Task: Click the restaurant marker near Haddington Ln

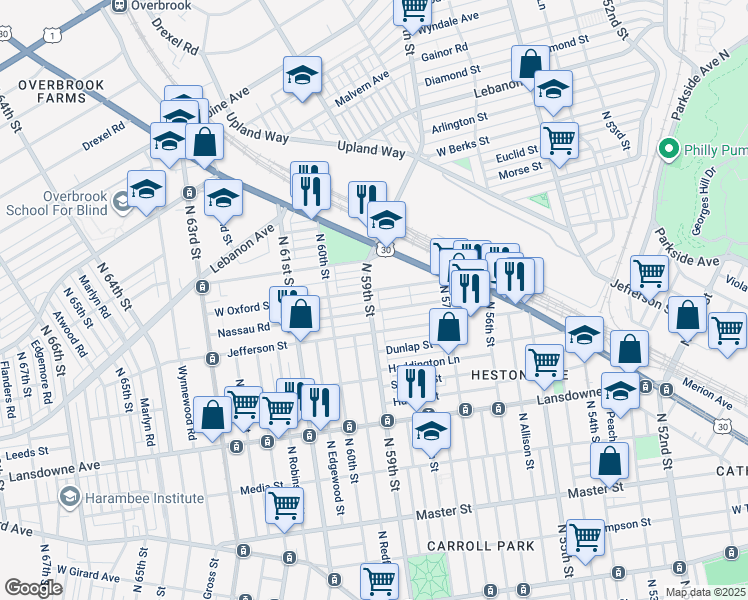Action: point(416,384)
